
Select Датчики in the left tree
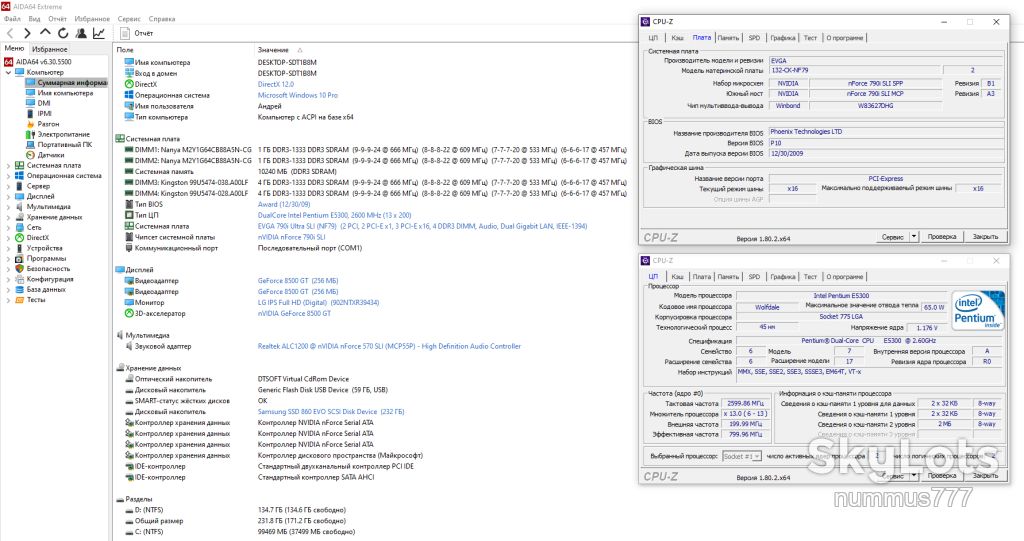50,155
